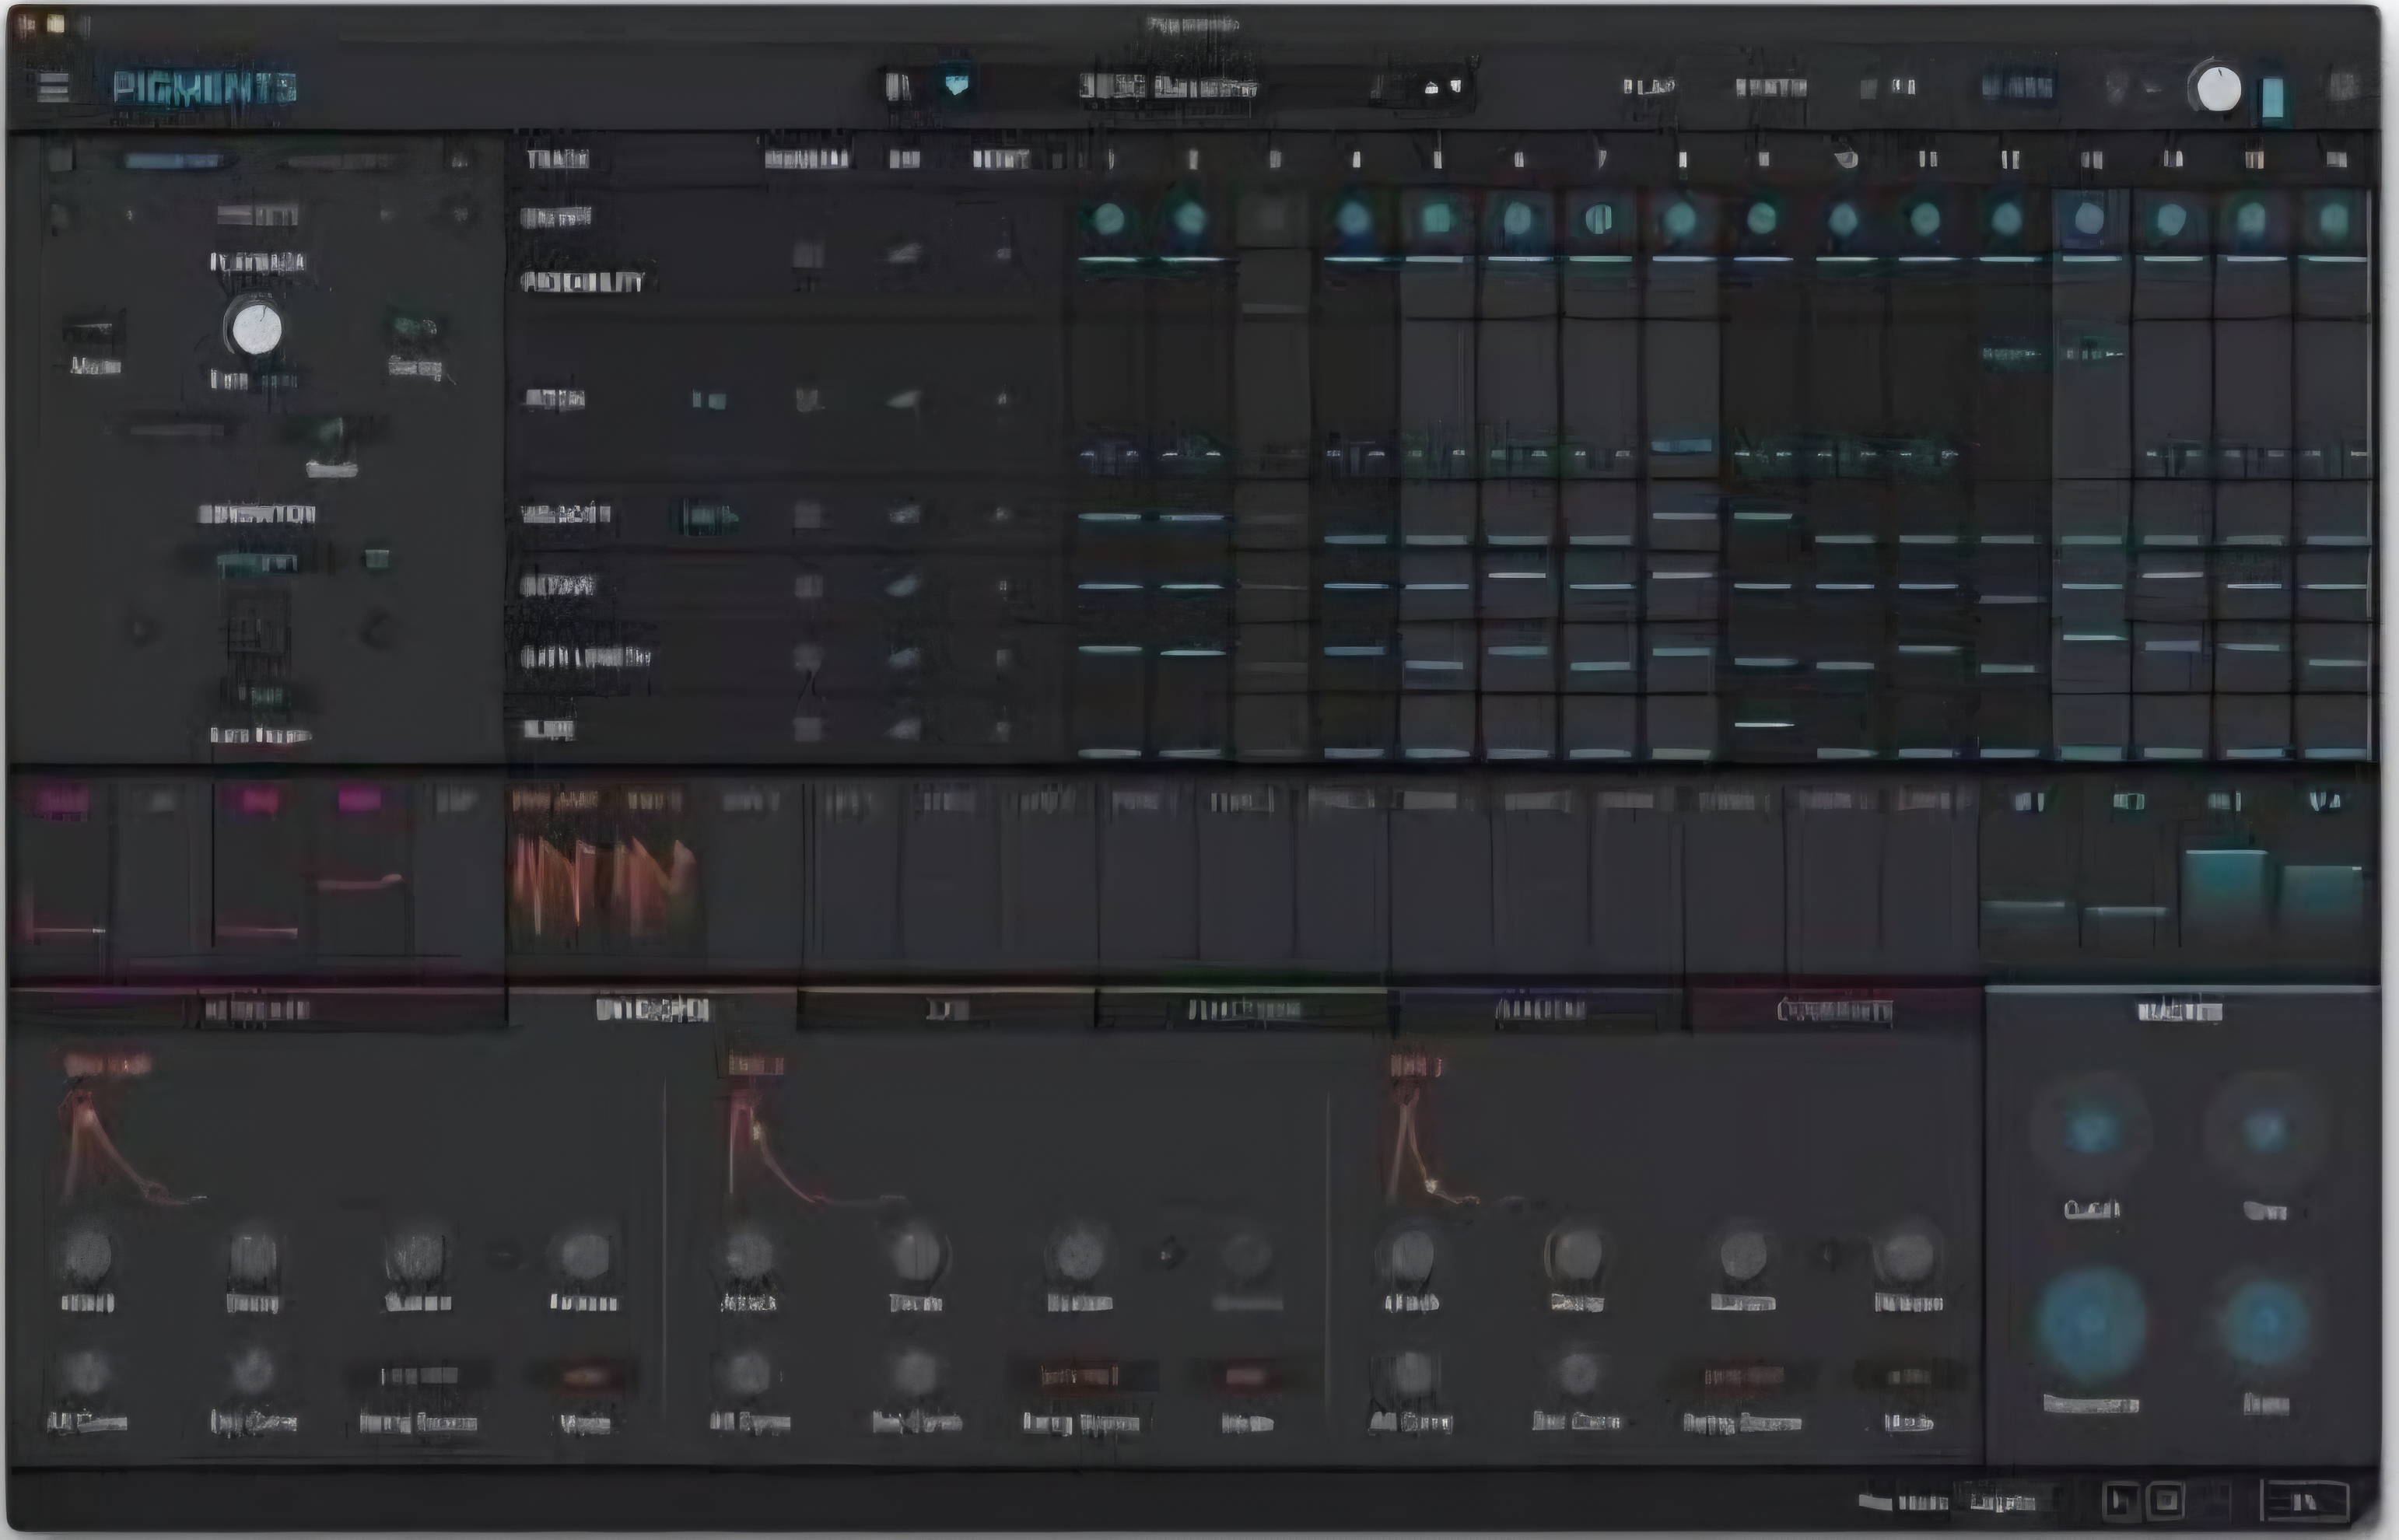
Task: Click the Env 2 Attack knob
Action: coord(749,1256)
